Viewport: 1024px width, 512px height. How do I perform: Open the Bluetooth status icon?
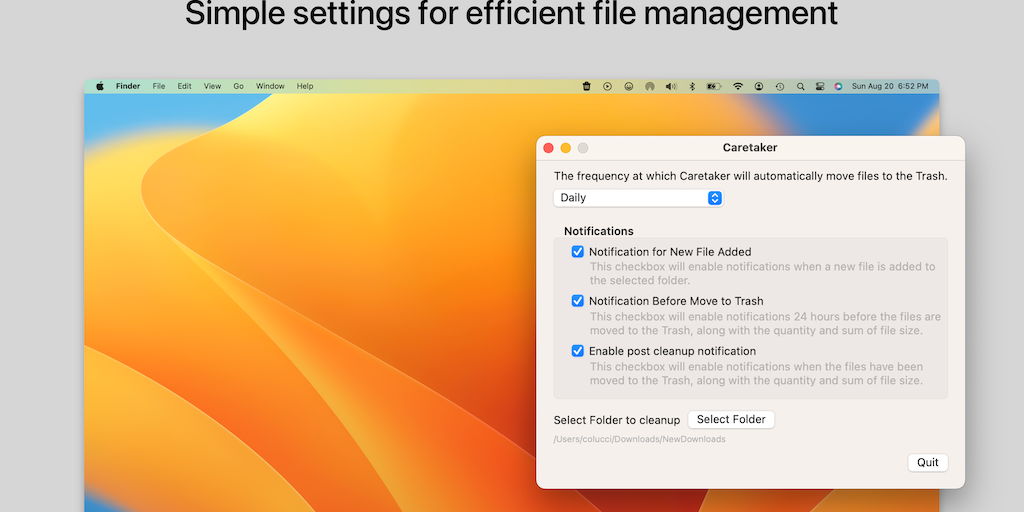tap(692, 87)
